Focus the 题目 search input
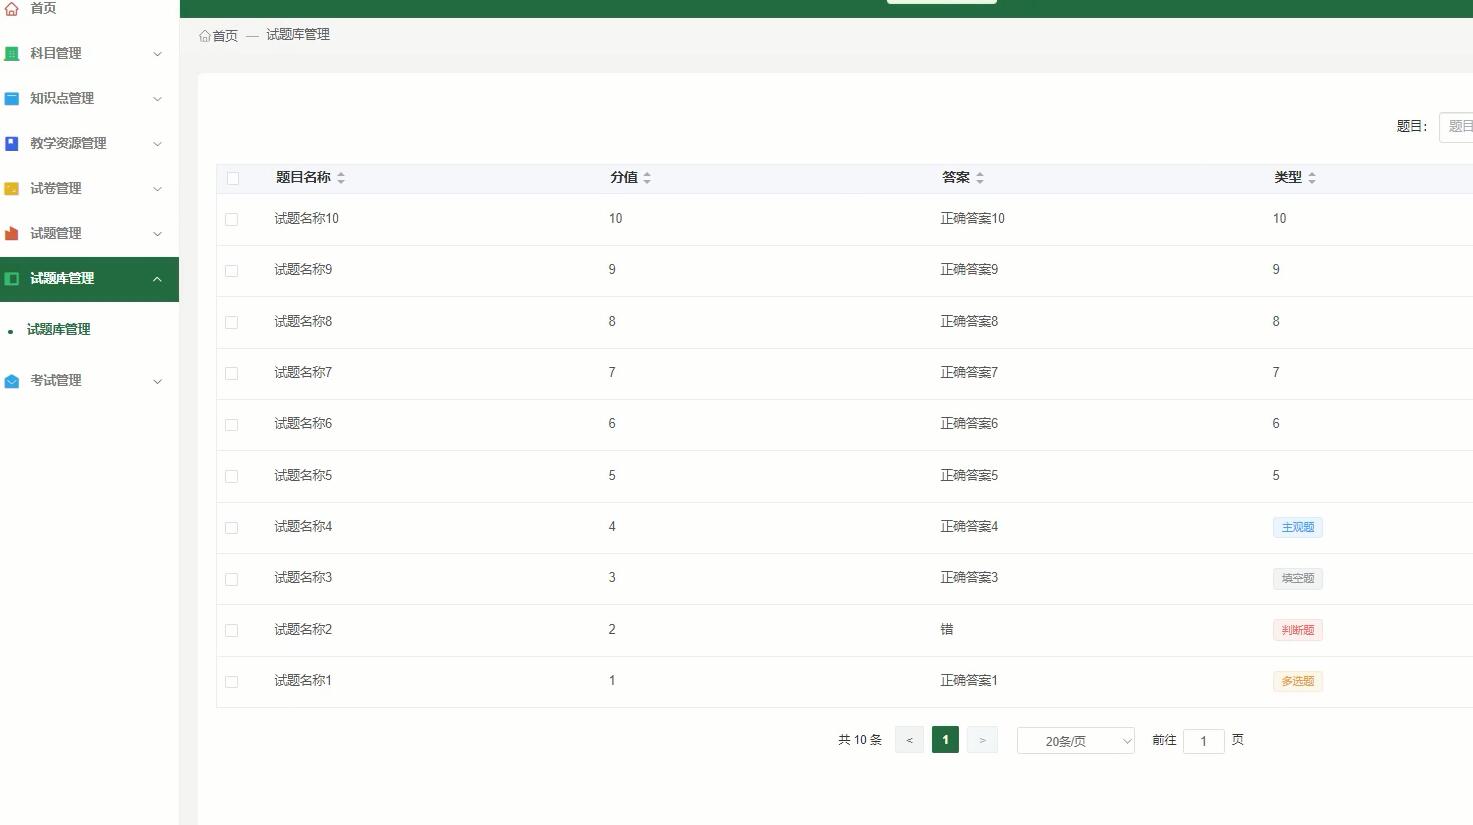 tap(1456, 127)
